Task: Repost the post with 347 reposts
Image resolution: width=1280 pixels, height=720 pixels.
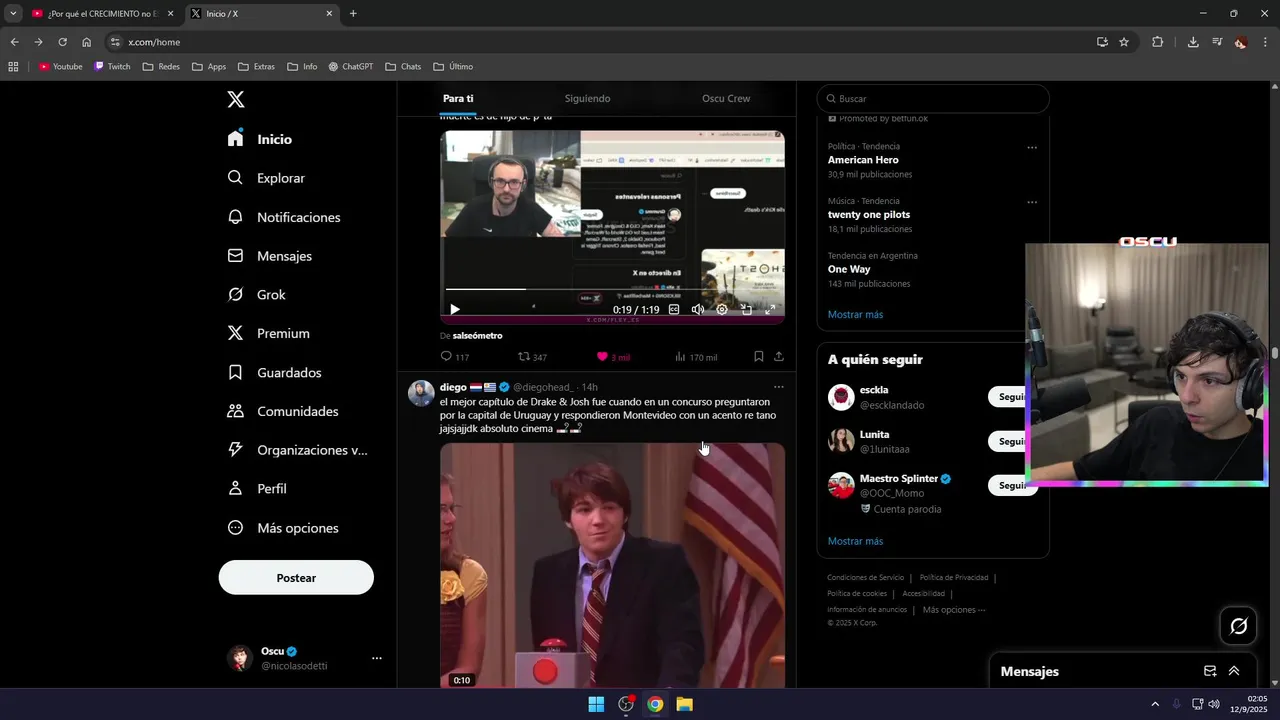Action: (532, 357)
